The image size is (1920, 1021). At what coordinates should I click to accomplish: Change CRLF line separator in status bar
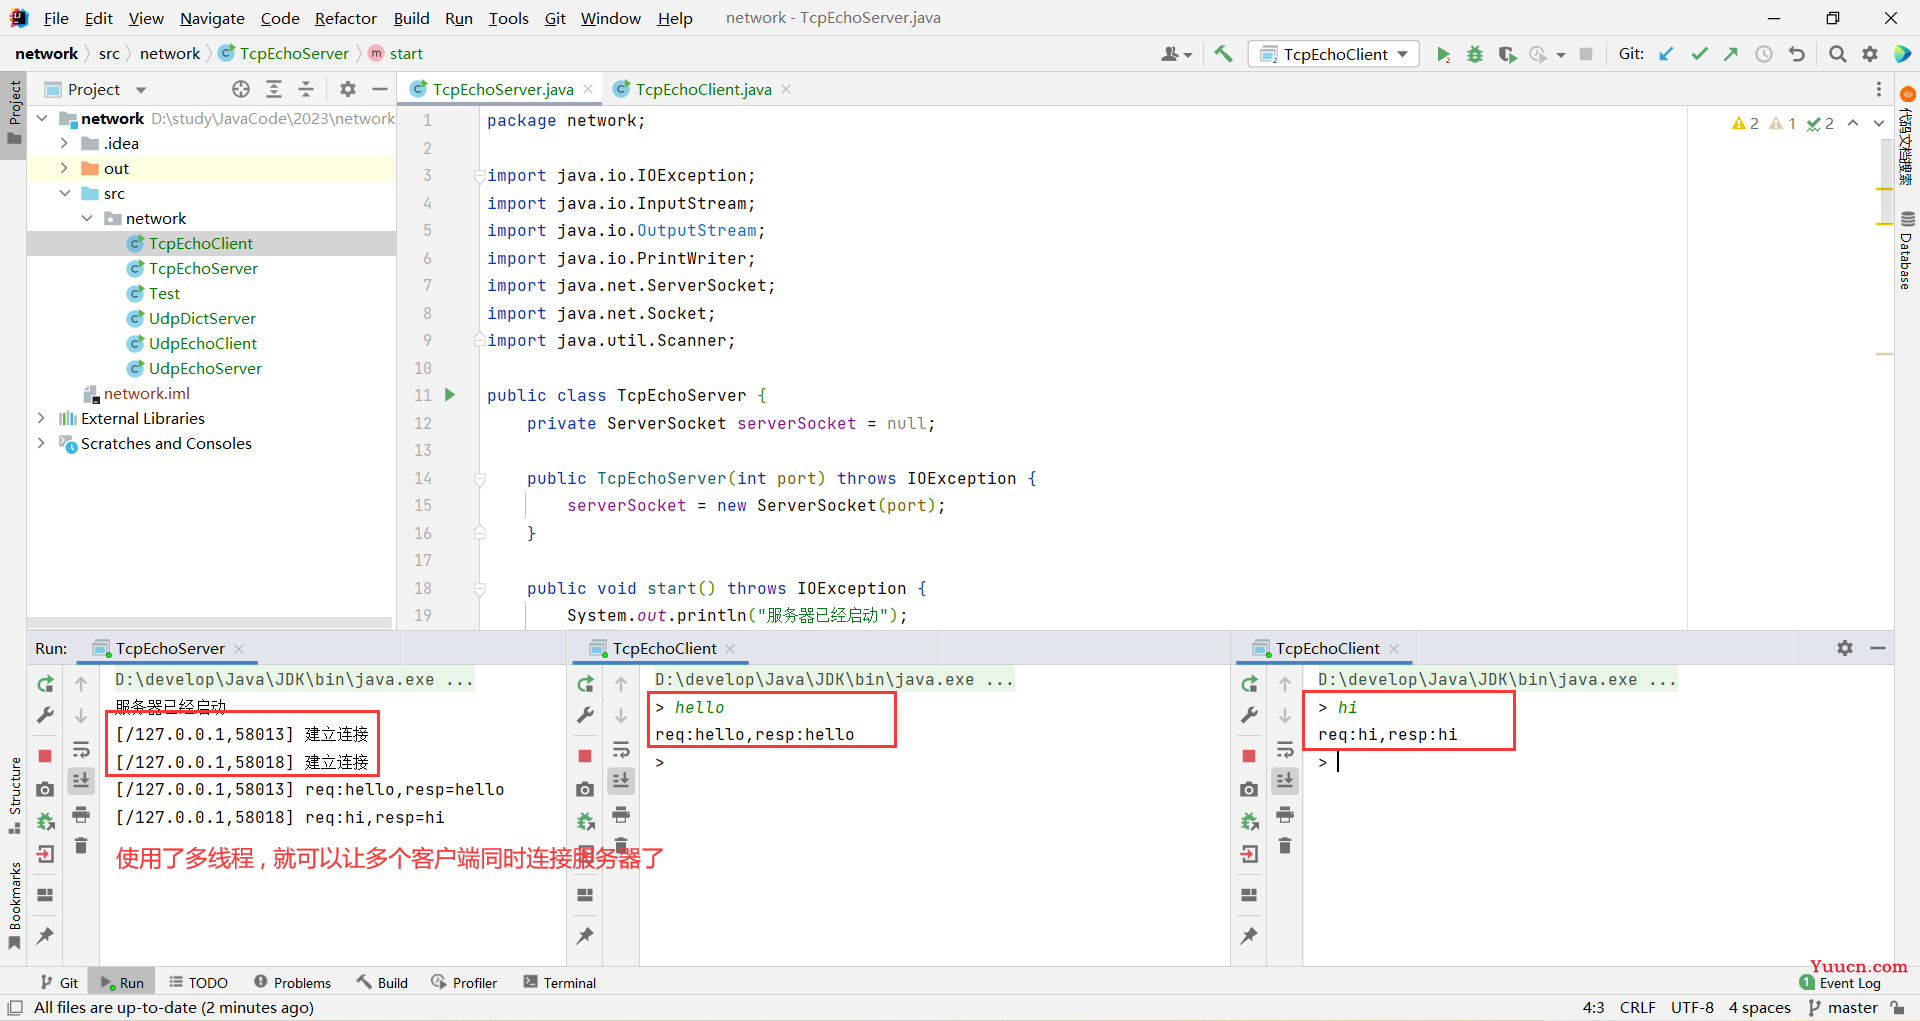(1637, 1008)
